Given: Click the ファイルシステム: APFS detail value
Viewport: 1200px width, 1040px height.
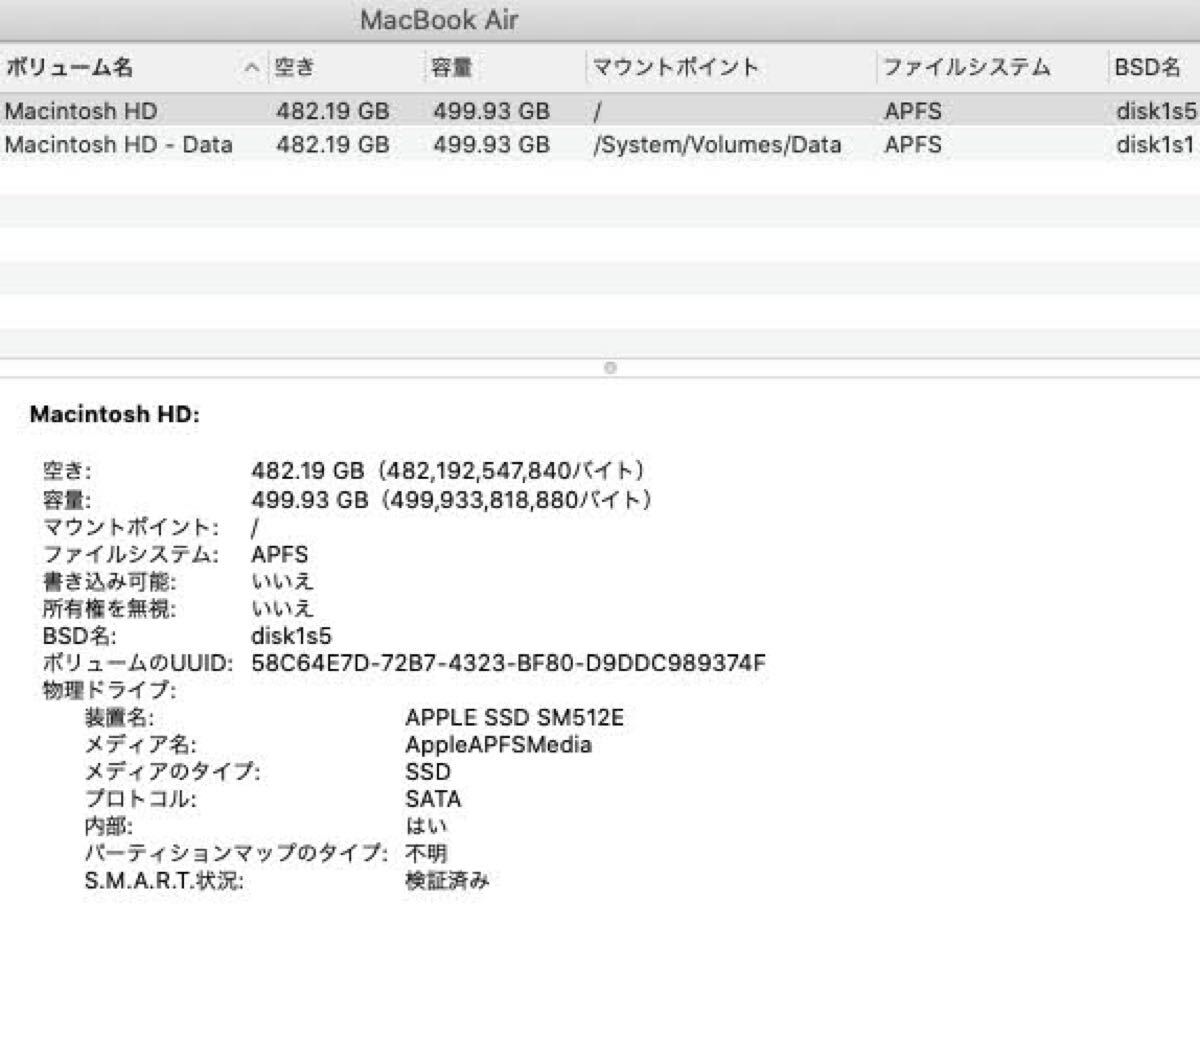Looking at the screenshot, I should (279, 554).
